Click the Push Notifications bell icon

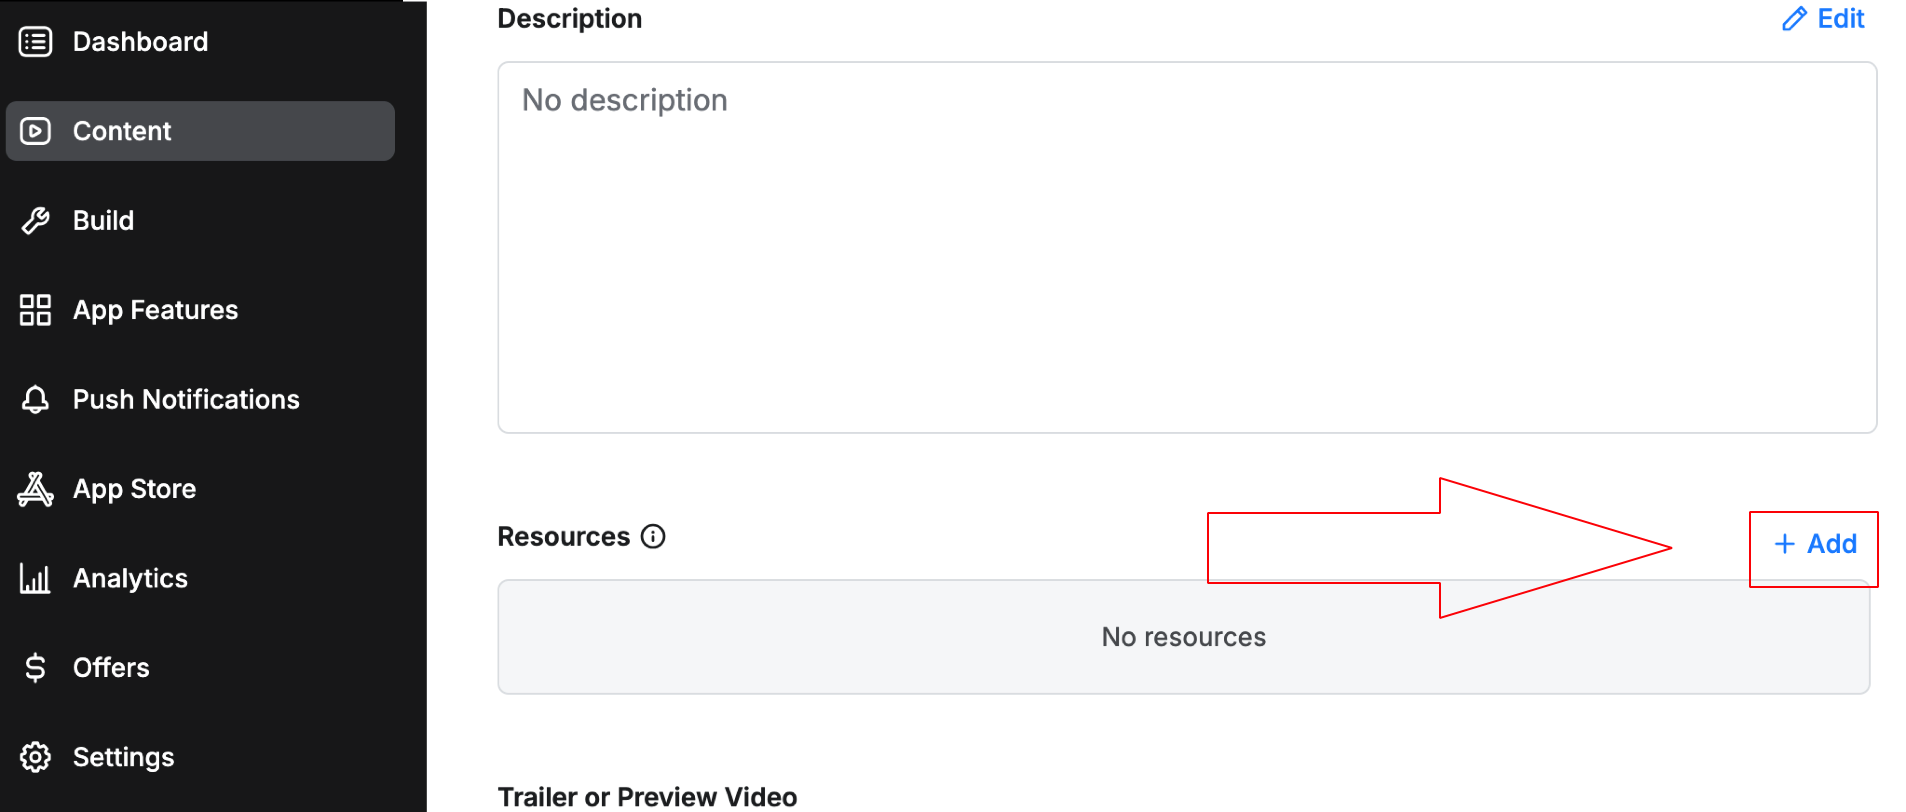(36, 400)
